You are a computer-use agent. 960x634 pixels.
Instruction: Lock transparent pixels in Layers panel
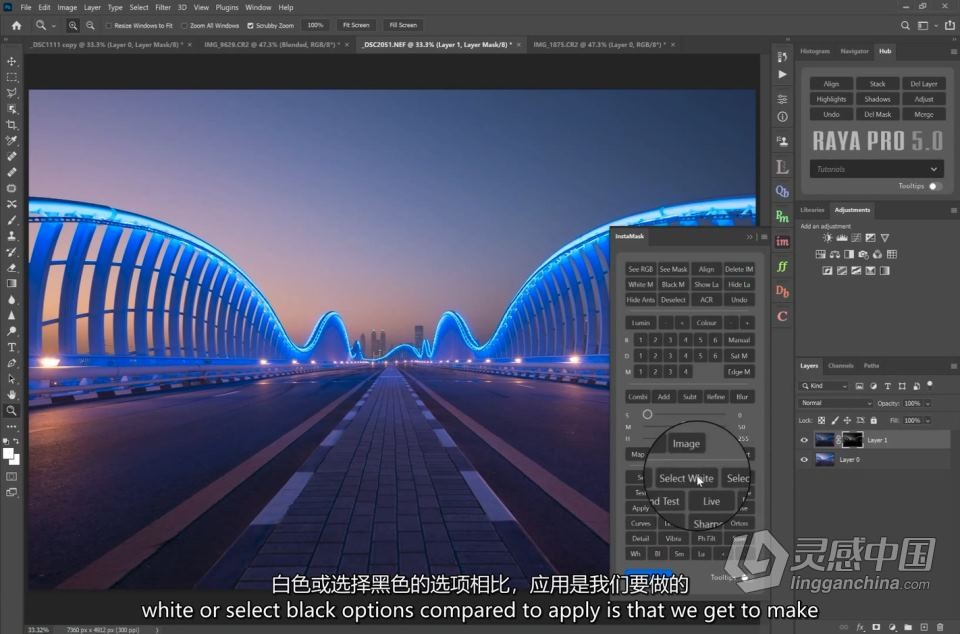tap(822, 420)
